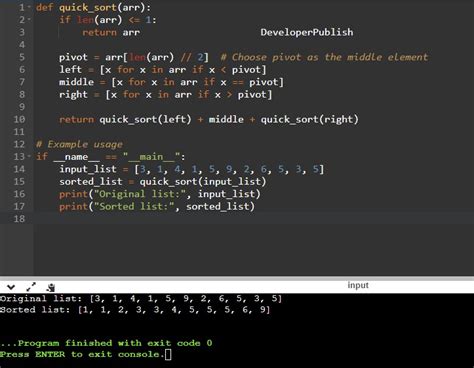Click the 'DeveloperPublish' text in the editor
Screen dimensions: 474x368
[307, 32]
